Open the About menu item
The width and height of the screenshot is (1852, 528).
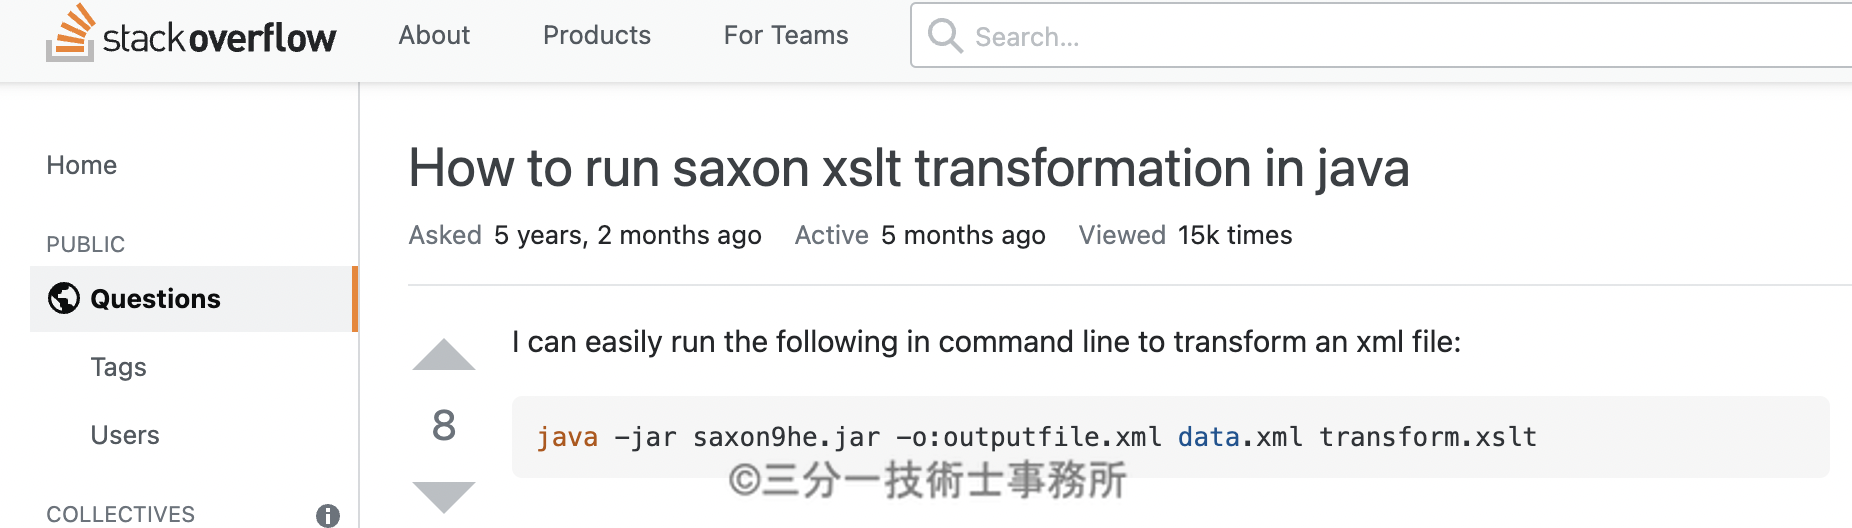[x=434, y=35]
